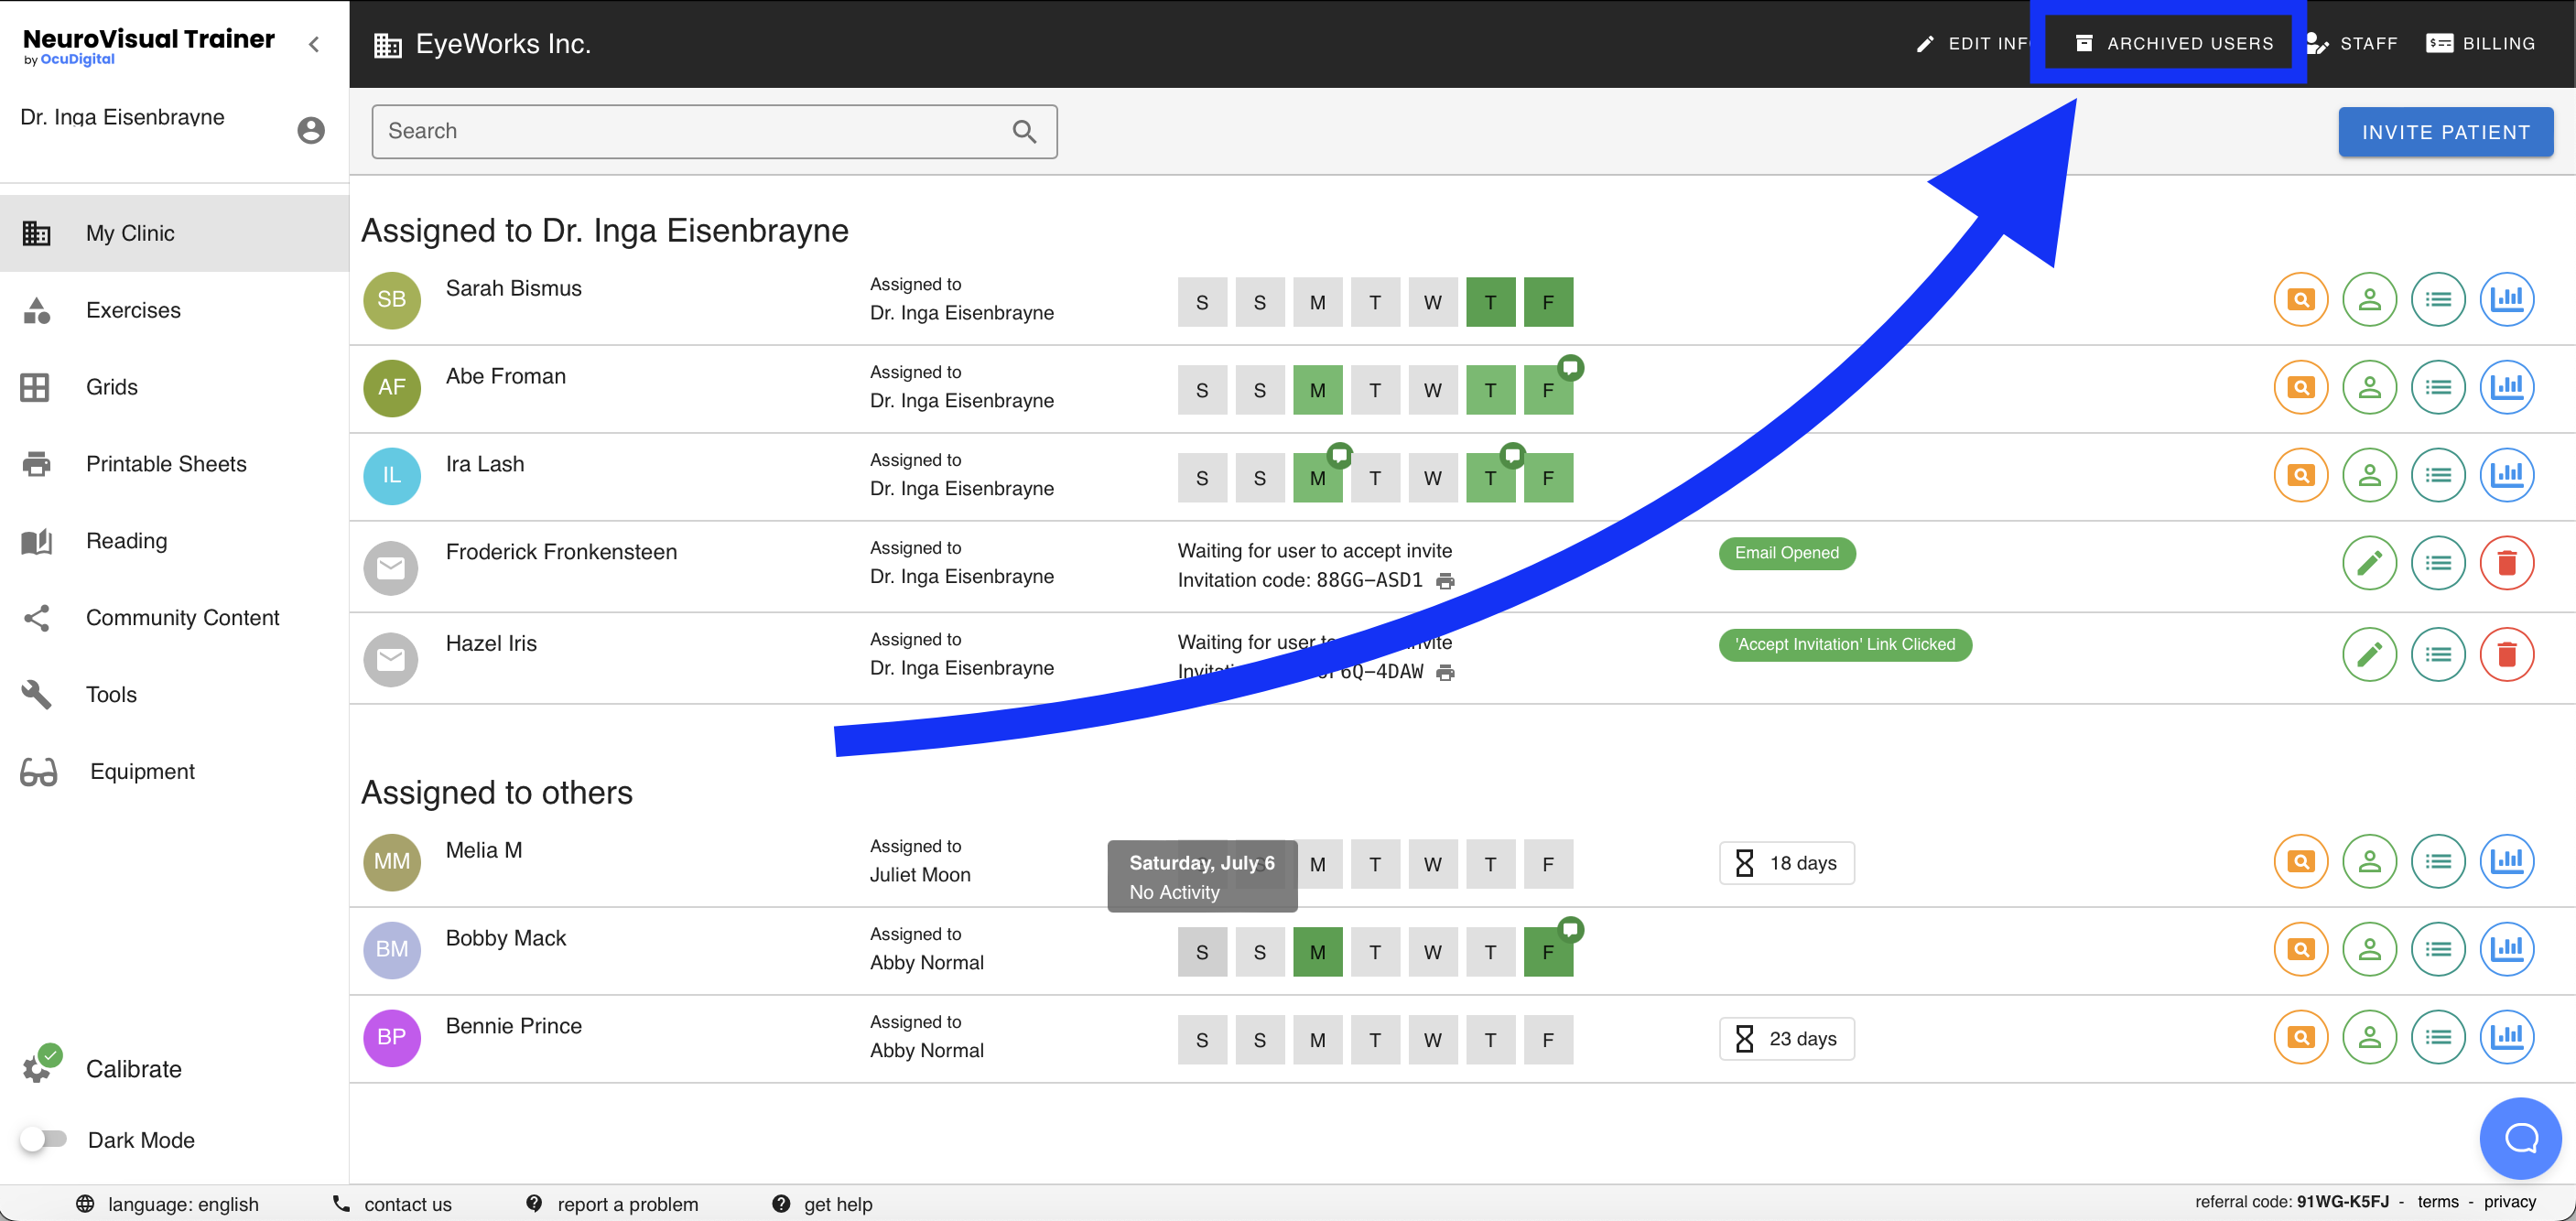Open Sarah Bismus profile person icon

point(2369,299)
